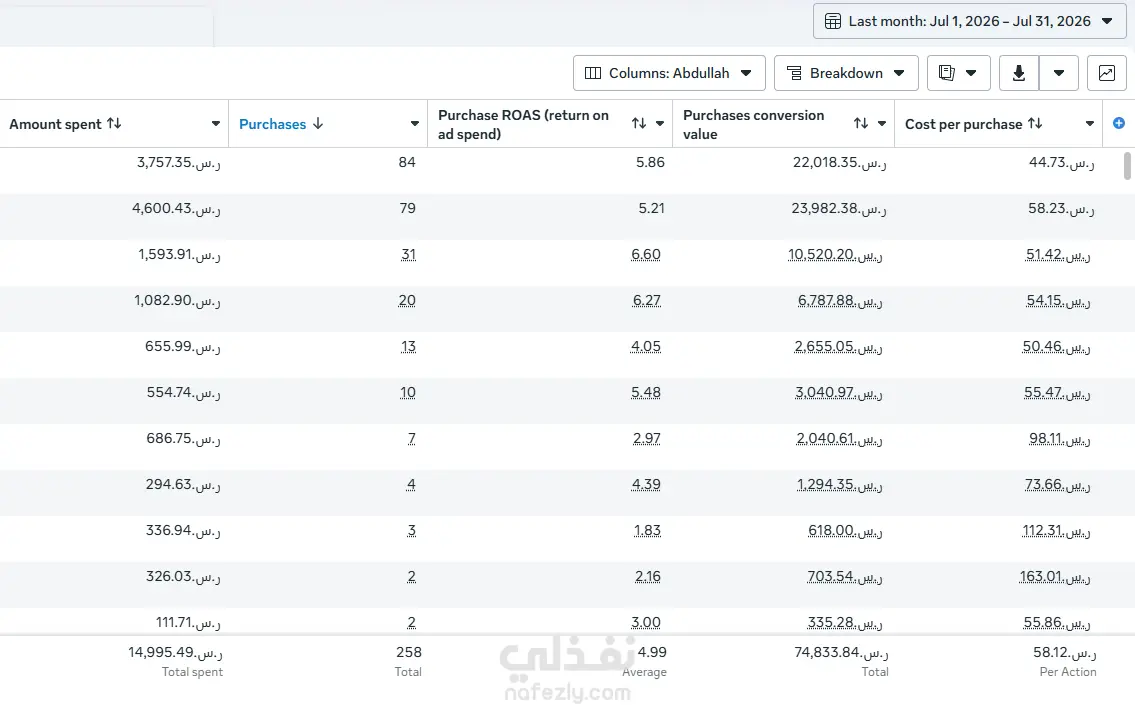Sort by Purchase ROAS arrows icon
Image resolution: width=1135 pixels, height=705 pixels.
(638, 123)
